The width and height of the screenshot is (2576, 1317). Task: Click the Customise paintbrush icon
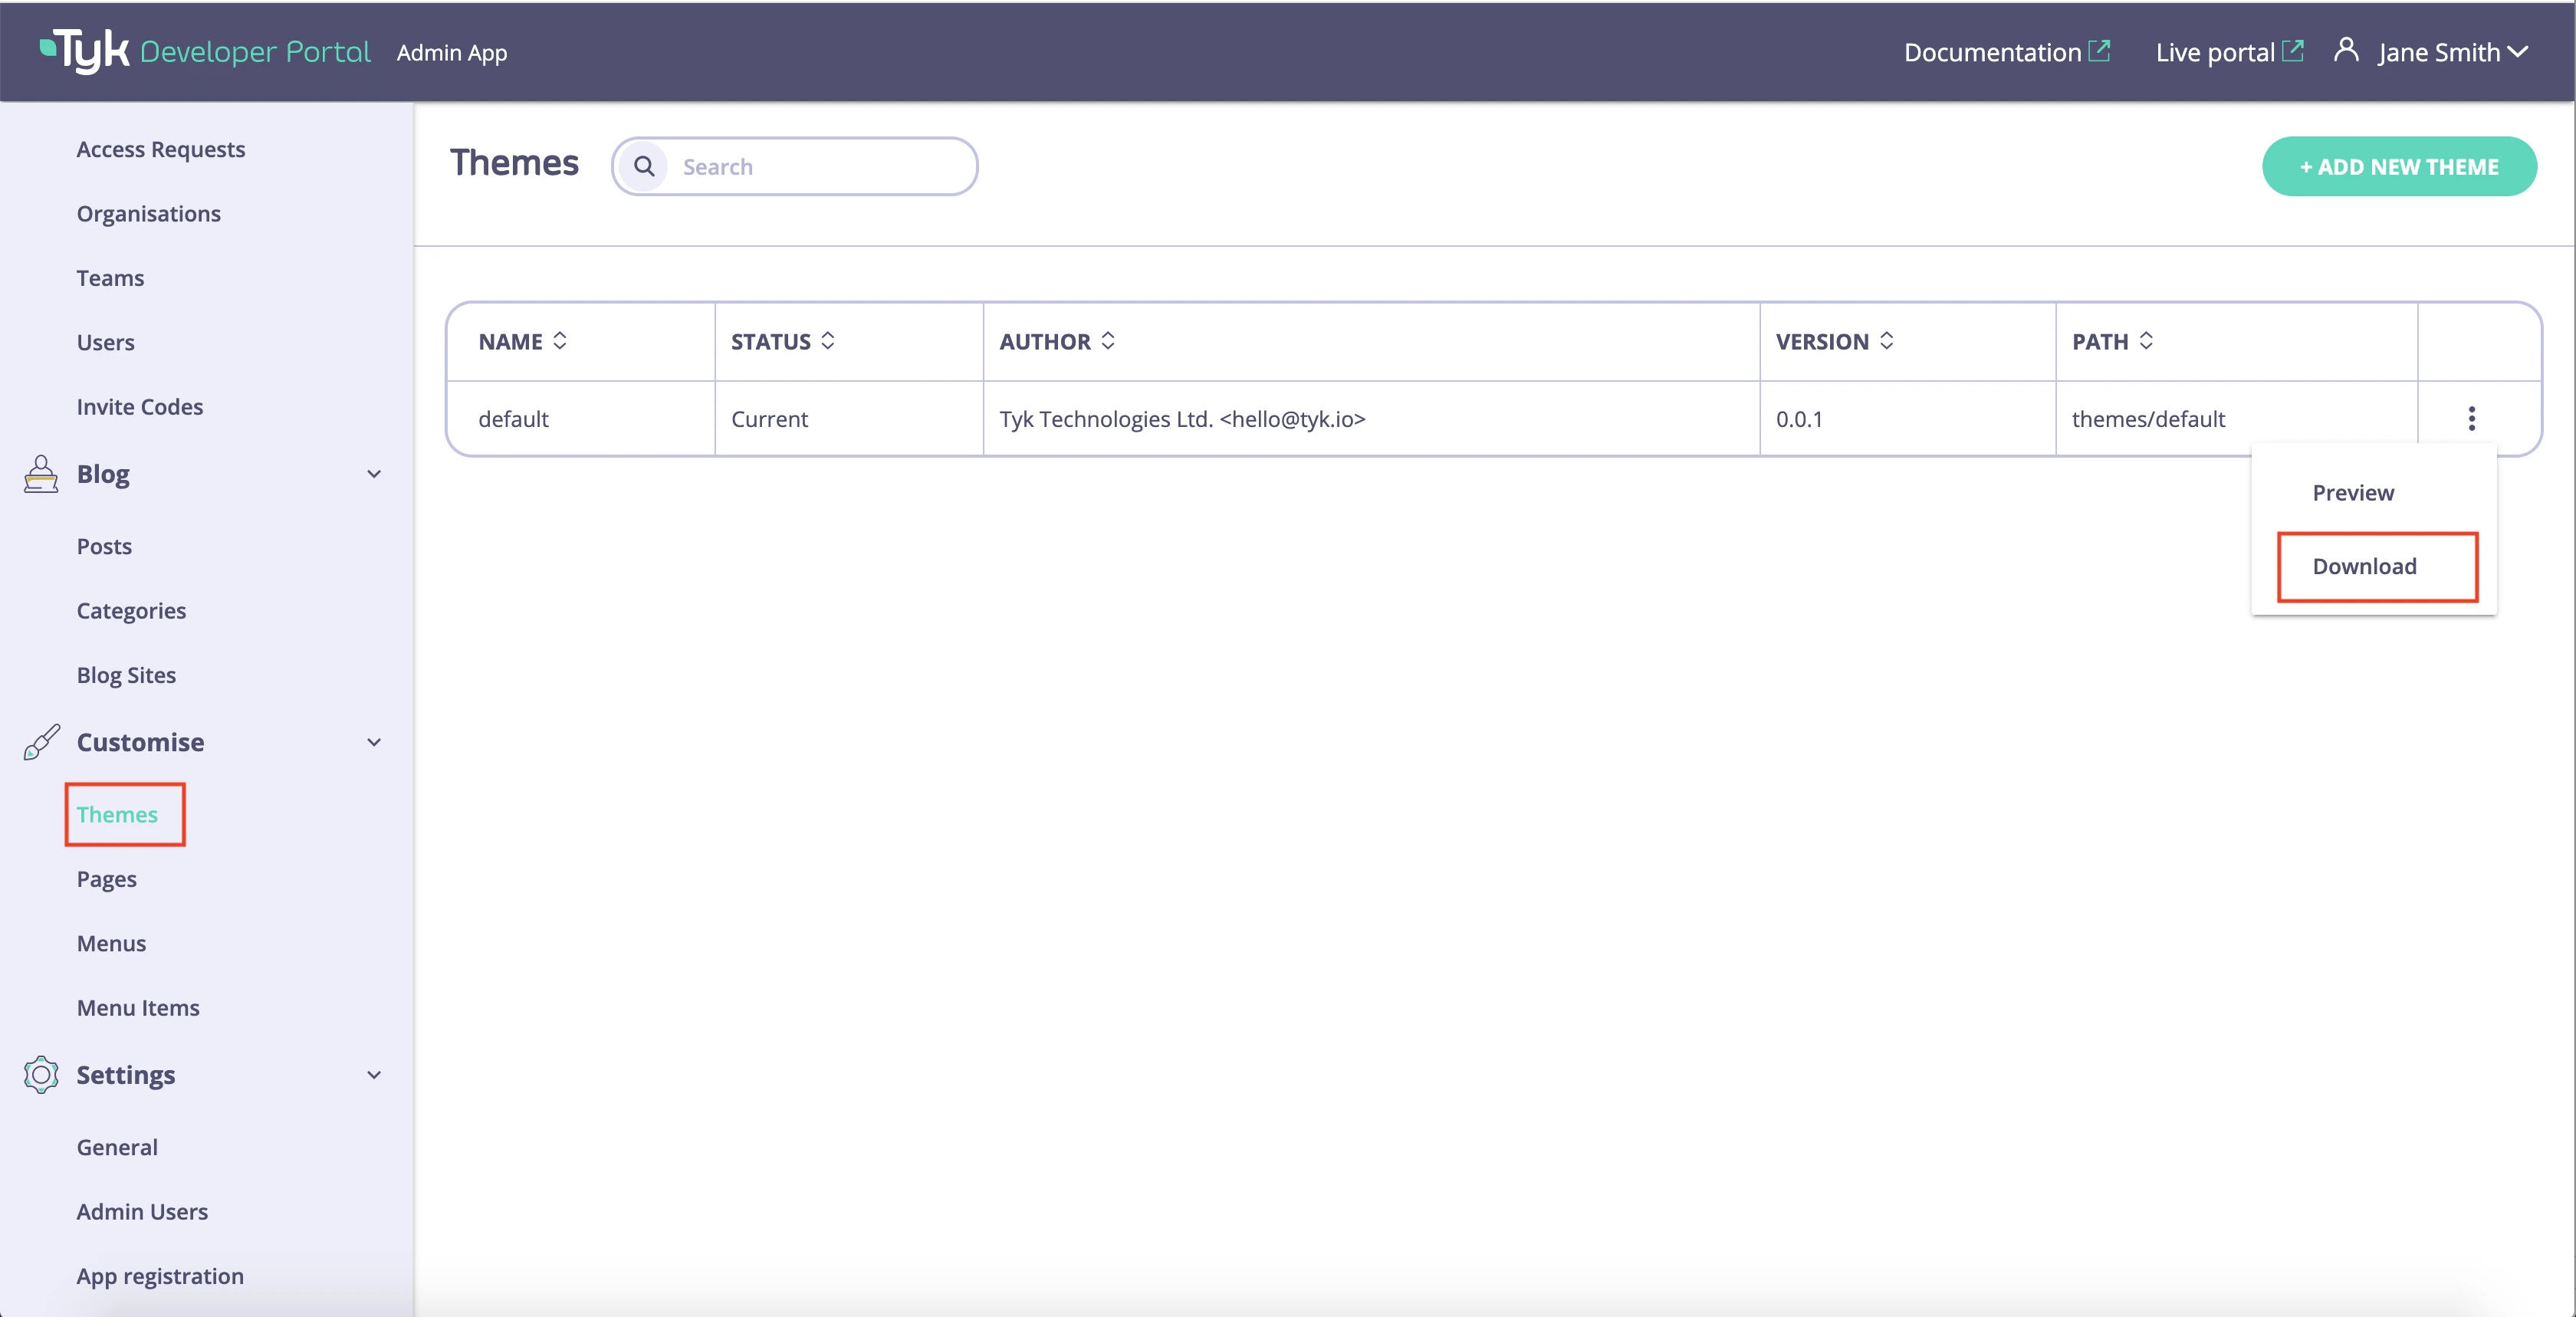[40, 742]
